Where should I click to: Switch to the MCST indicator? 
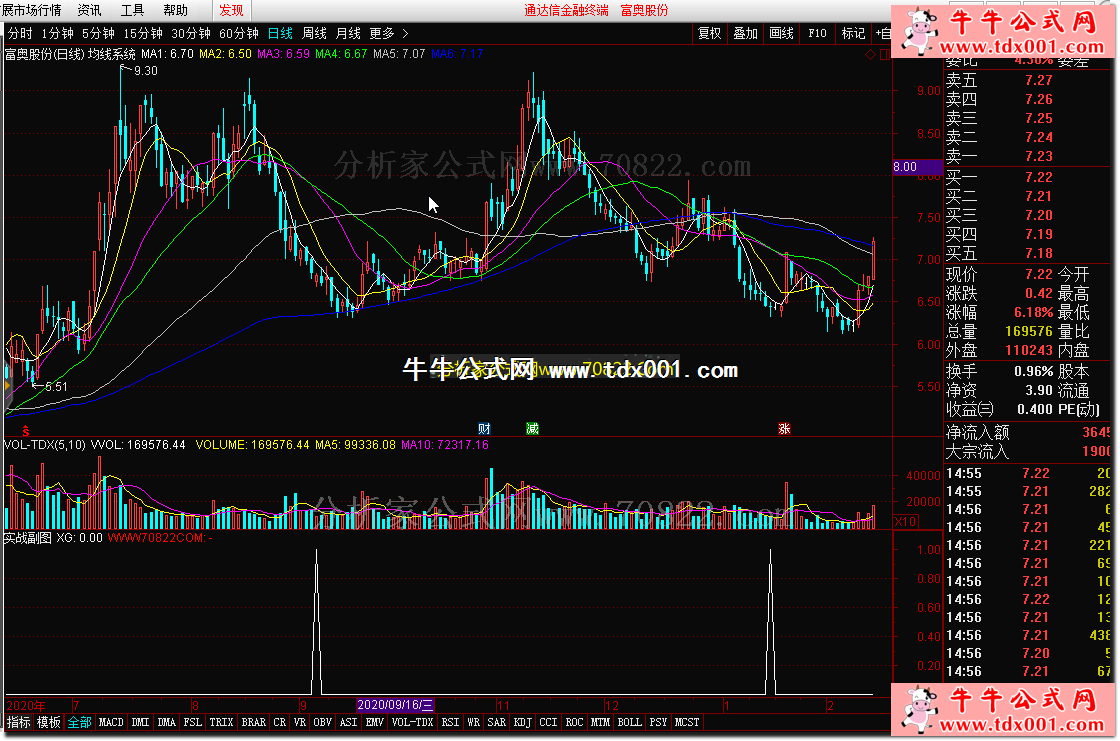[687, 722]
